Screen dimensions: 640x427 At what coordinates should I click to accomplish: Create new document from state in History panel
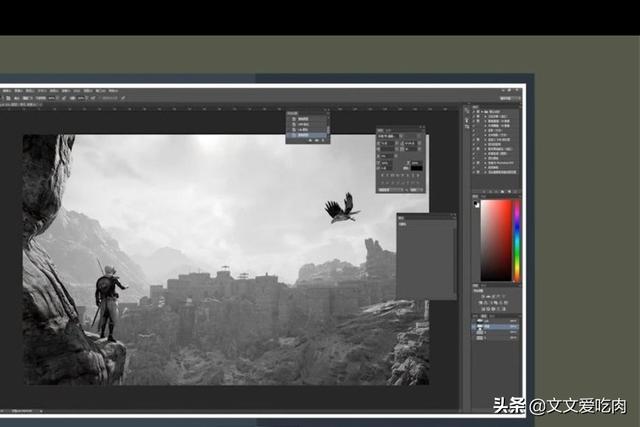click(310, 140)
